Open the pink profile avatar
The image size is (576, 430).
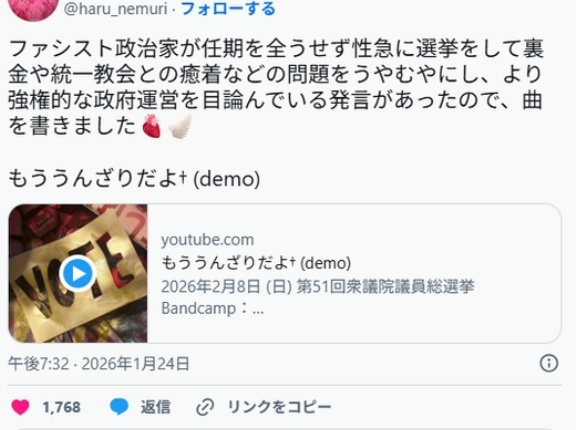[x=34, y=9]
